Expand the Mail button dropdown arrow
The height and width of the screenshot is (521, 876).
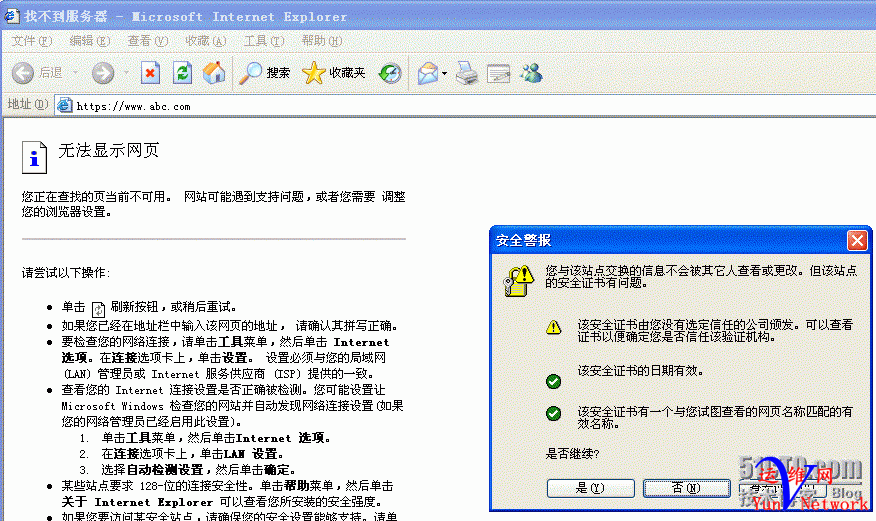444,73
